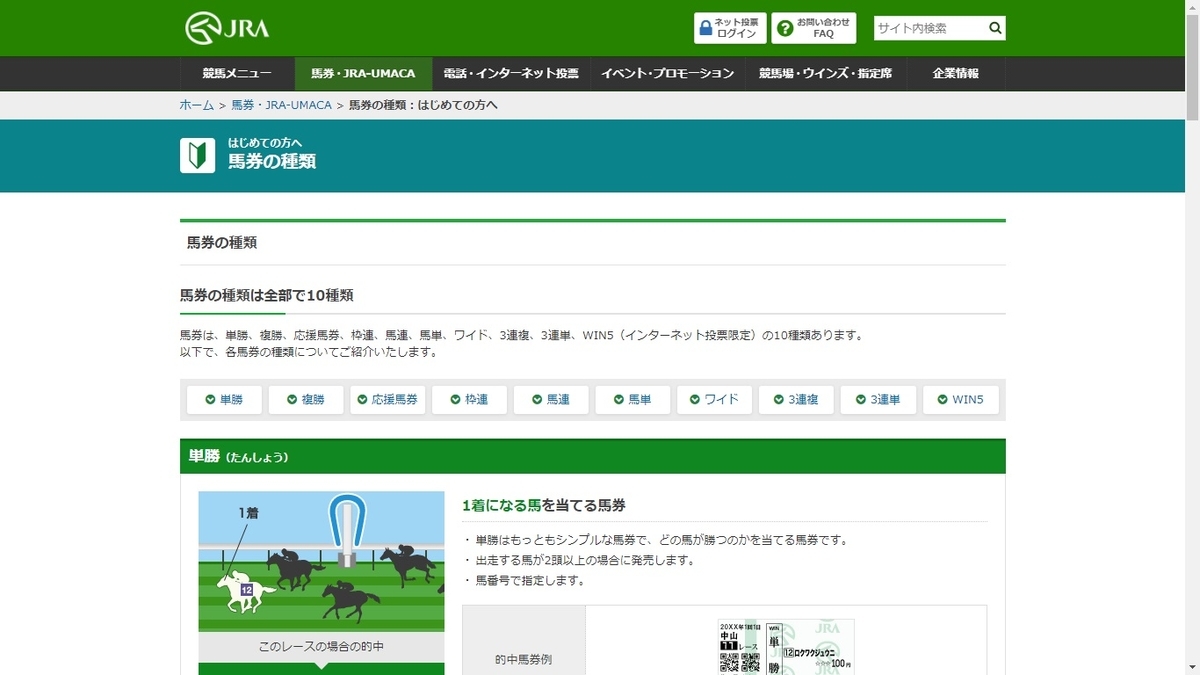1200x675 pixels.
Task: Click the search magnifier icon
Action: click(x=995, y=28)
